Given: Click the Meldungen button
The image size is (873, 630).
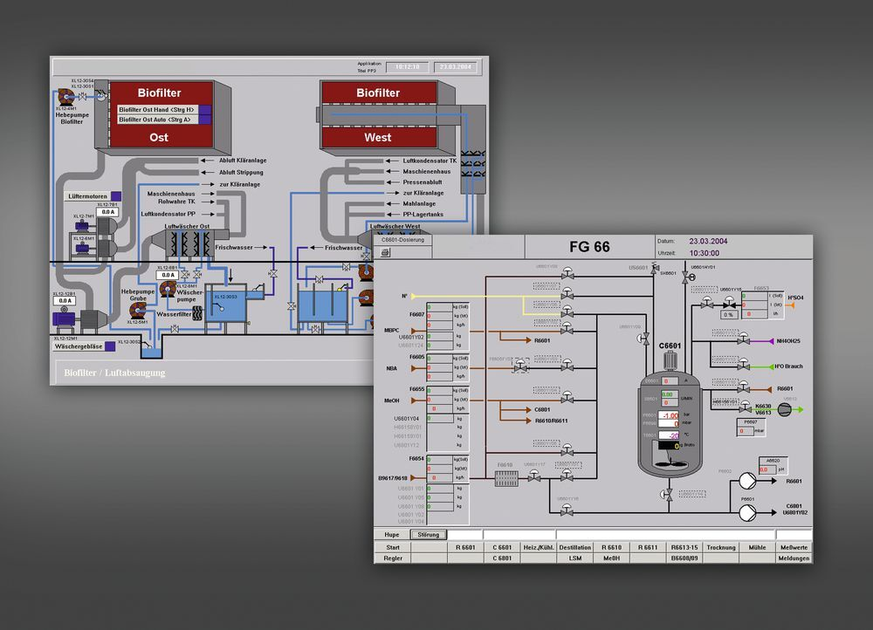Looking at the screenshot, I should click(793, 559).
